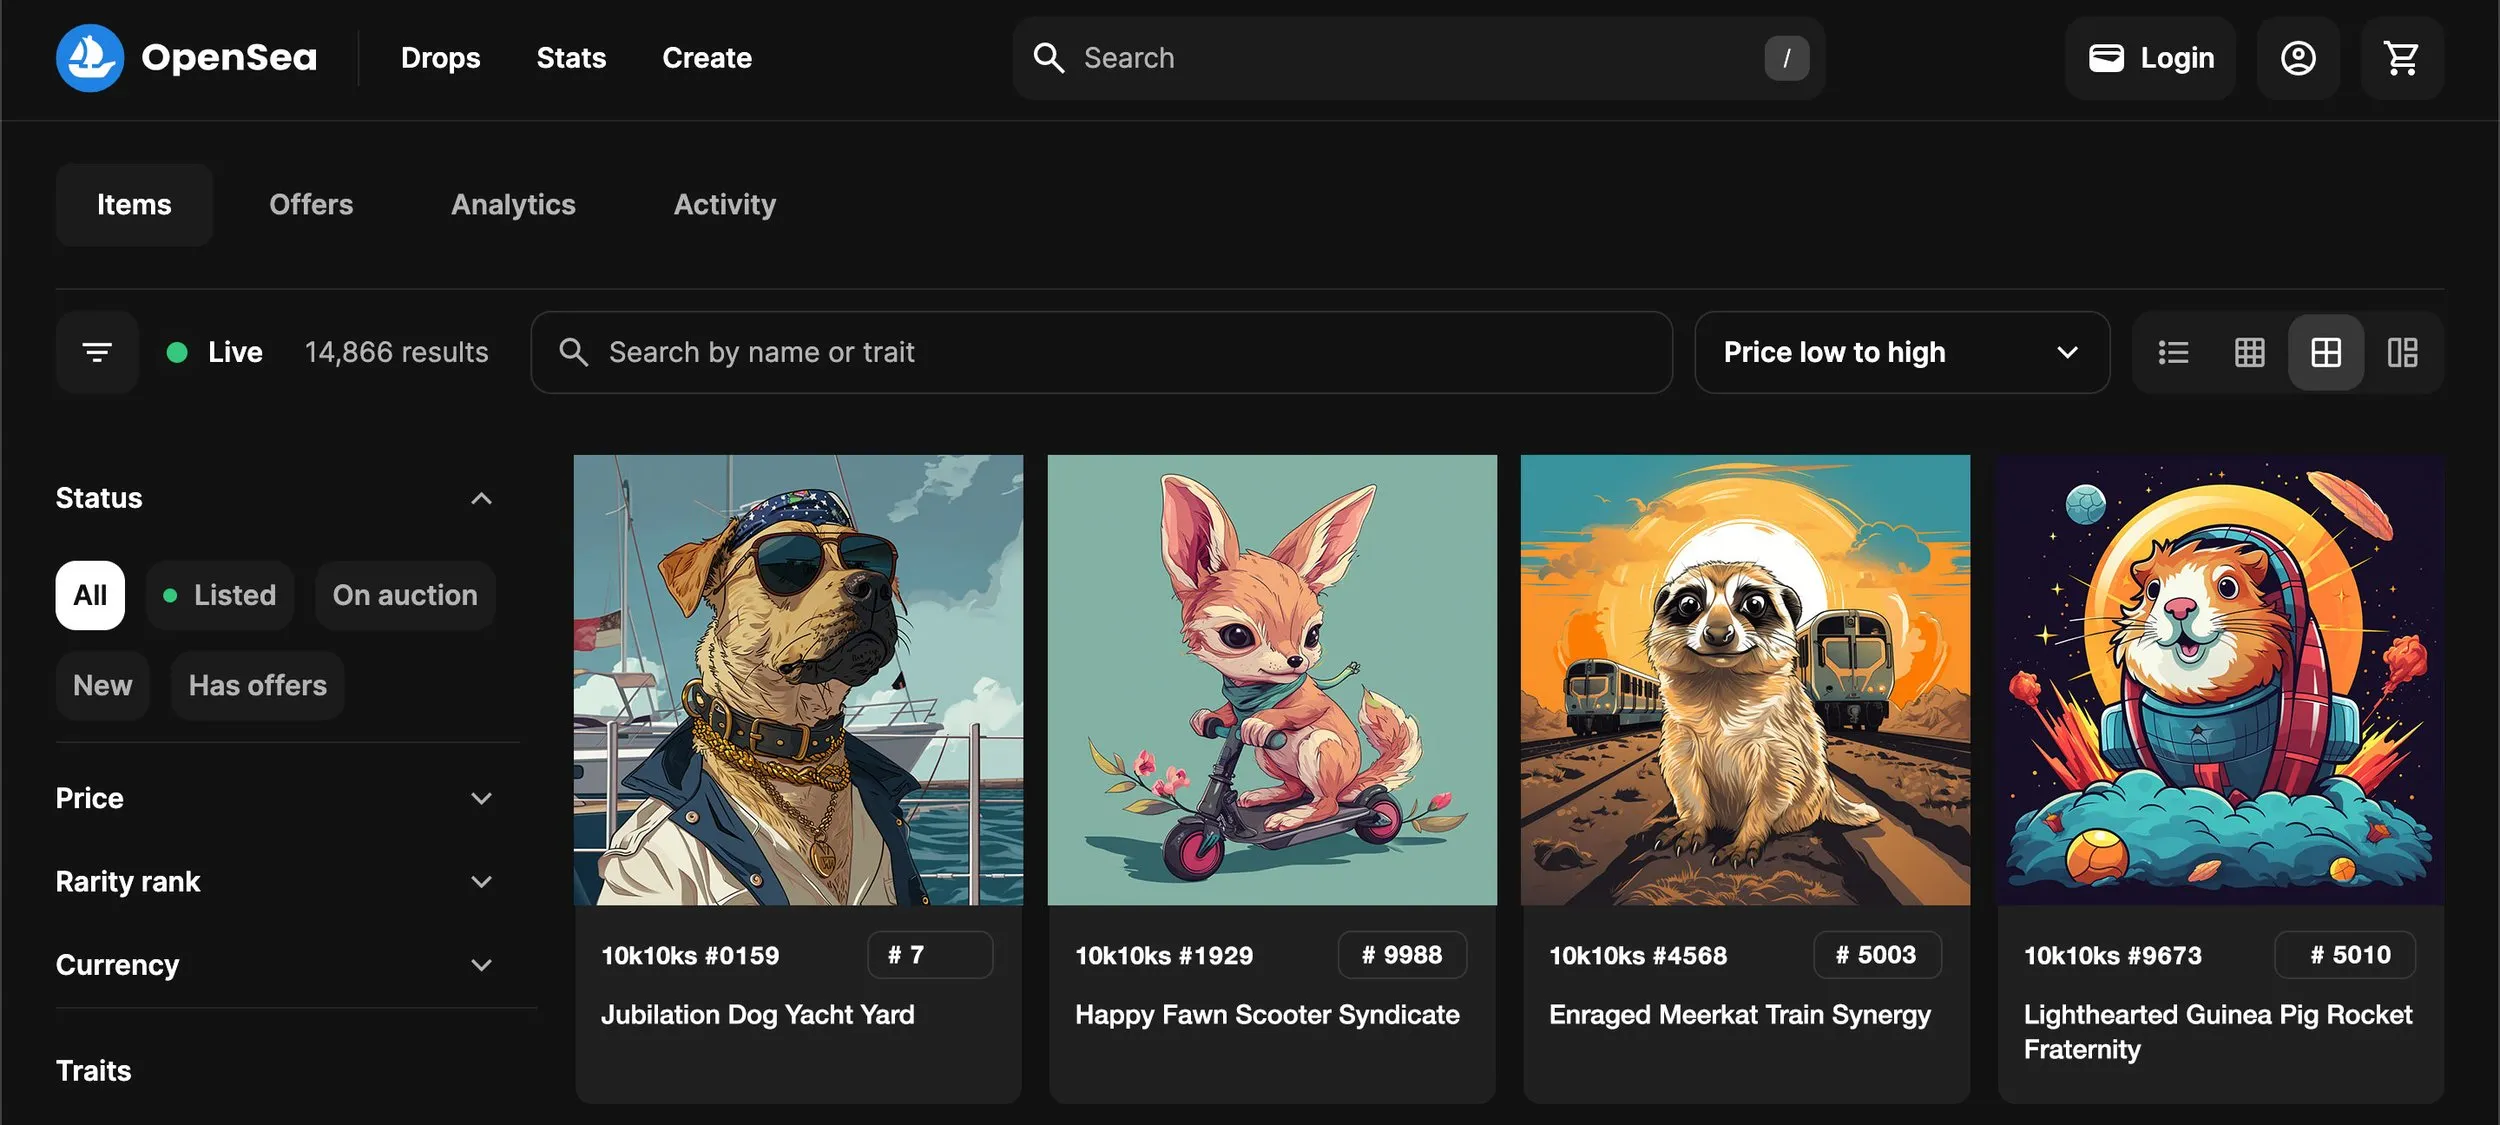Switch to the Analytics tab
This screenshot has height=1125, width=2500.
pos(513,205)
